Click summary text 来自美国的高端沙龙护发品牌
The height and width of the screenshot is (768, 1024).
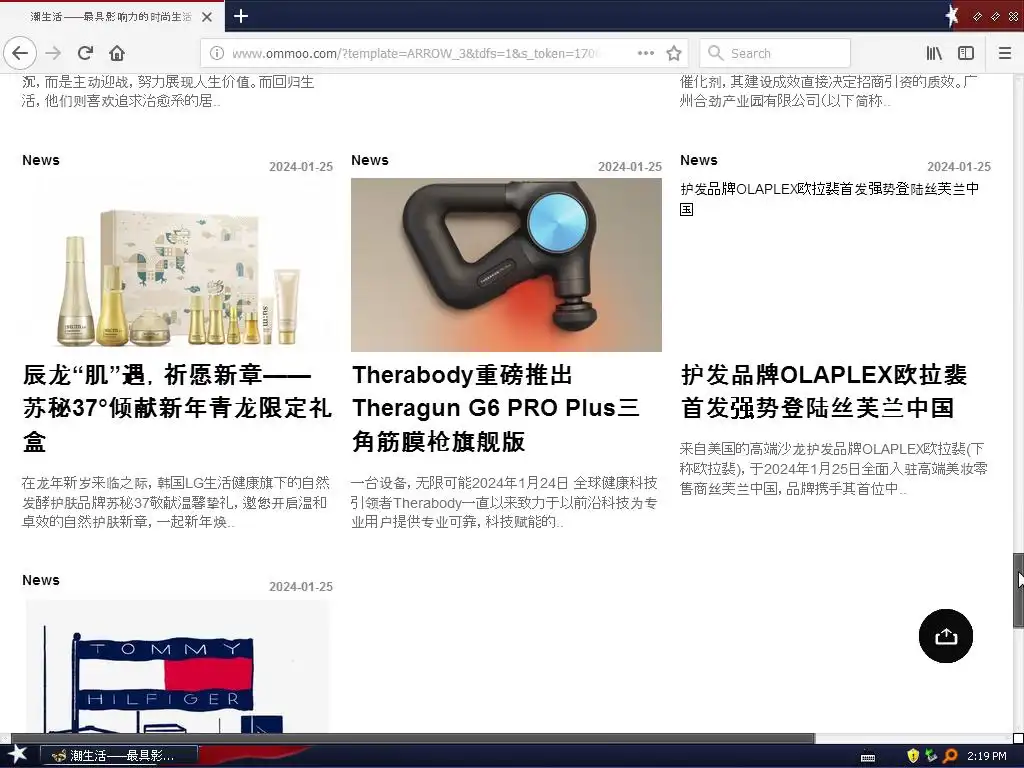click(x=833, y=469)
